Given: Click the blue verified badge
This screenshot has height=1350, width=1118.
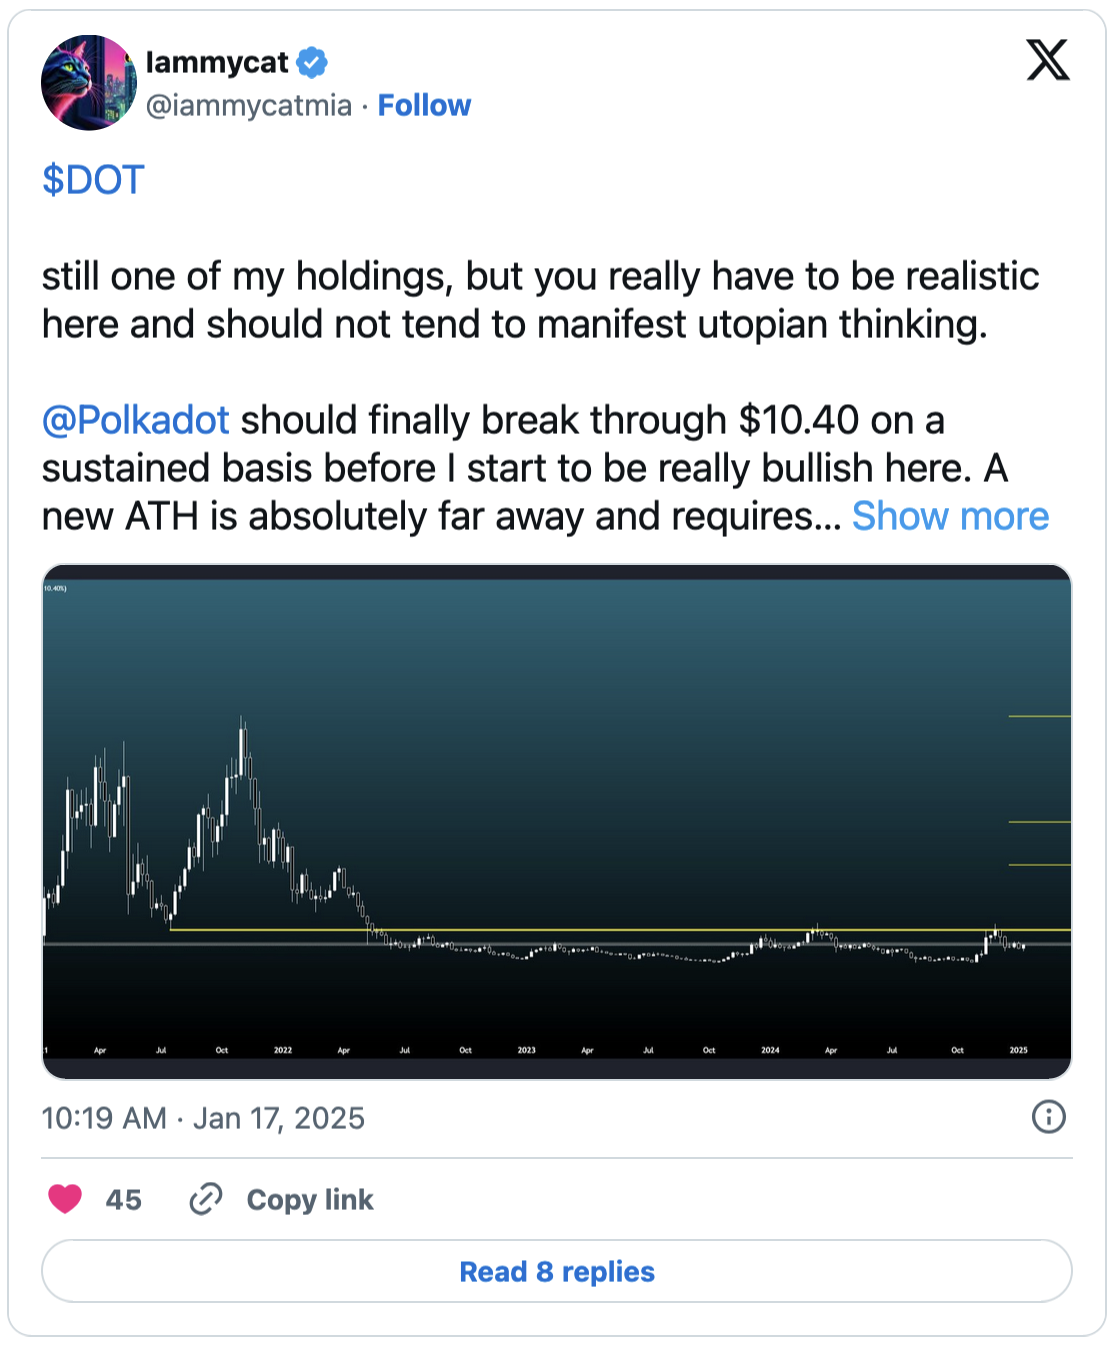Looking at the screenshot, I should click(312, 63).
